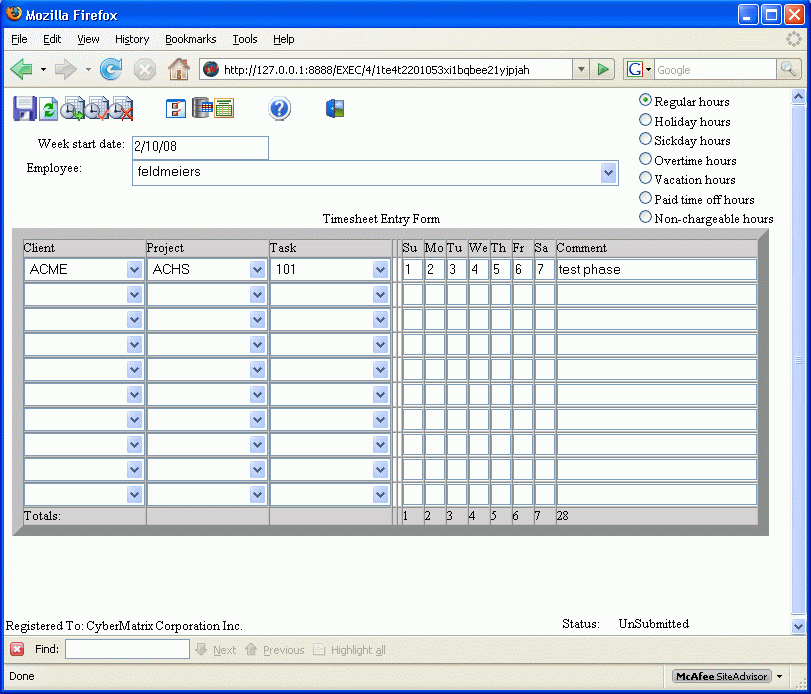Open the McAfee SiteAdvisor dropdown arrow
811x694 pixels.
779,676
